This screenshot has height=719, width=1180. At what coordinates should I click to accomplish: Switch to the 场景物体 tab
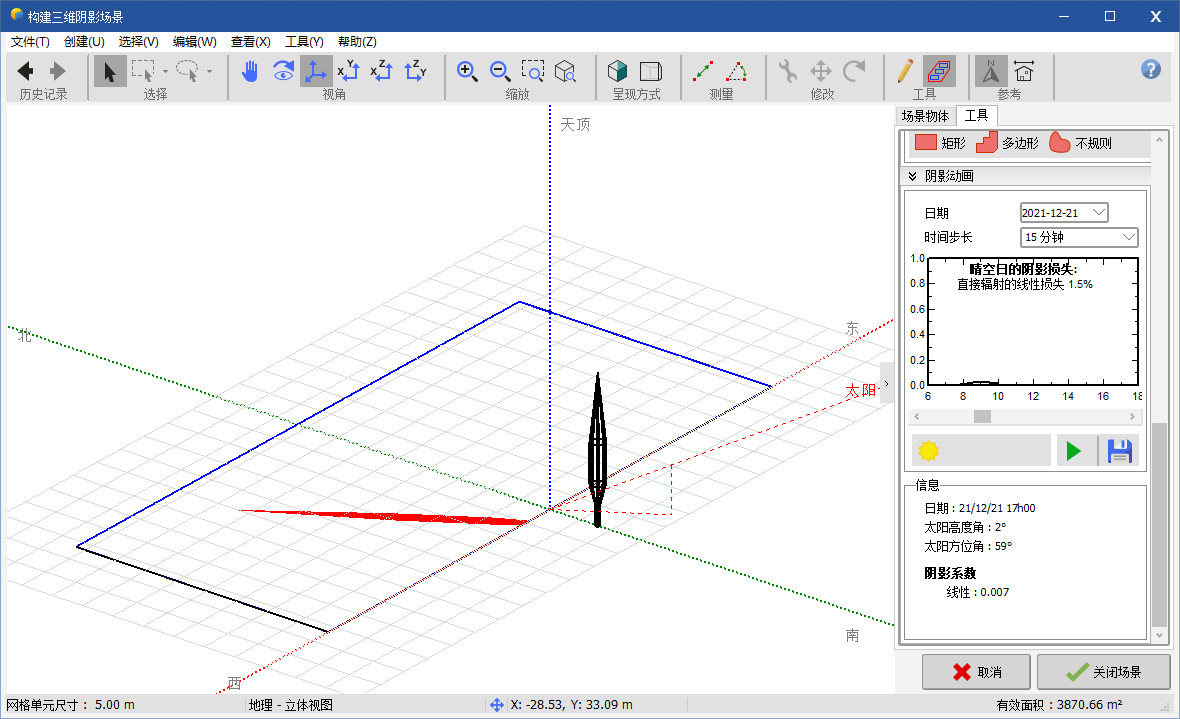click(926, 116)
